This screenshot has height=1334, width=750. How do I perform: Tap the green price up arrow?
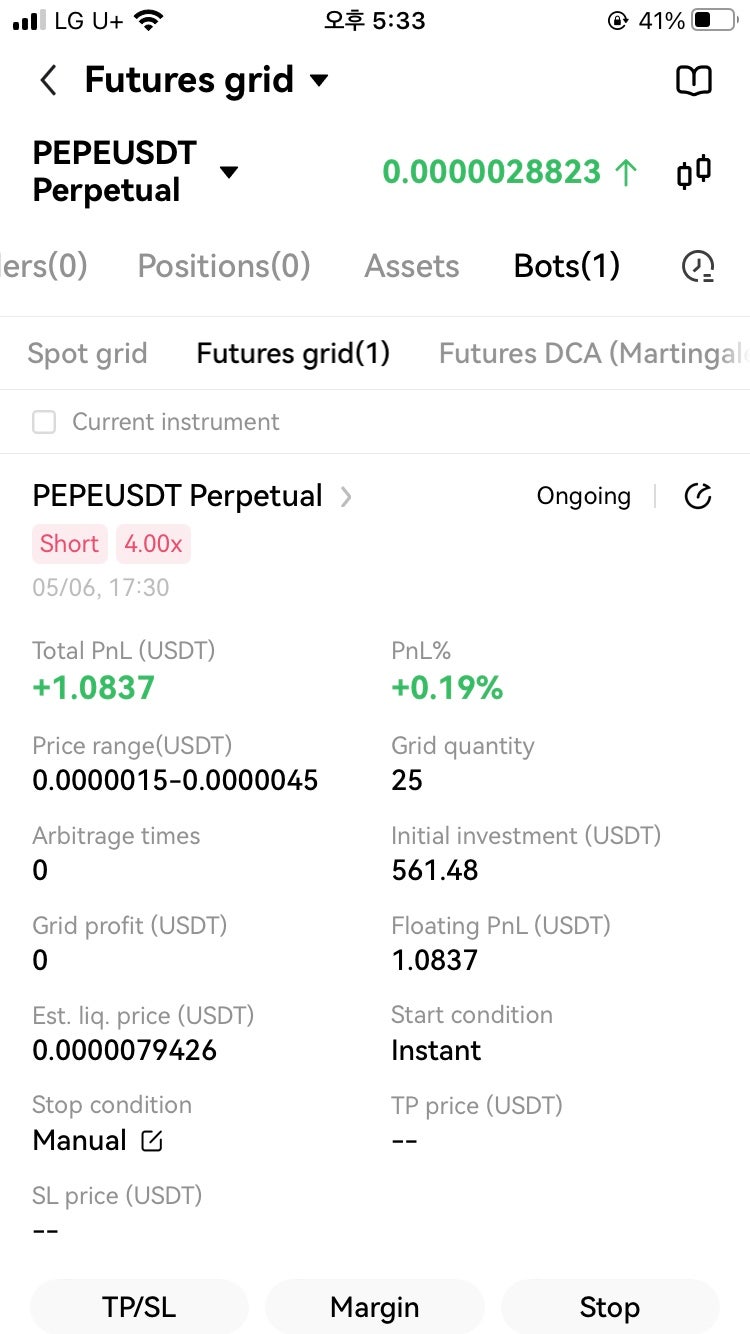[x=626, y=172]
